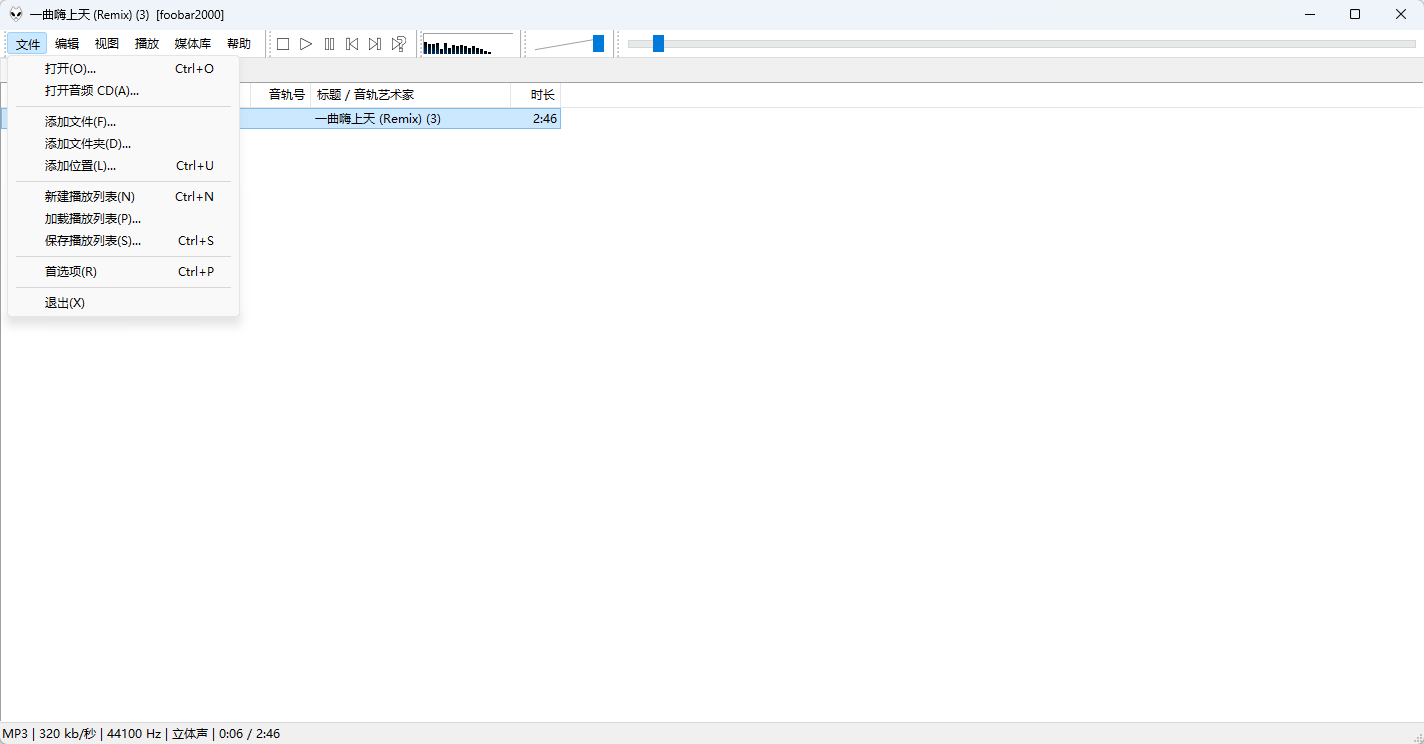Open the 视图 menu
The image size is (1424, 744).
(107, 44)
